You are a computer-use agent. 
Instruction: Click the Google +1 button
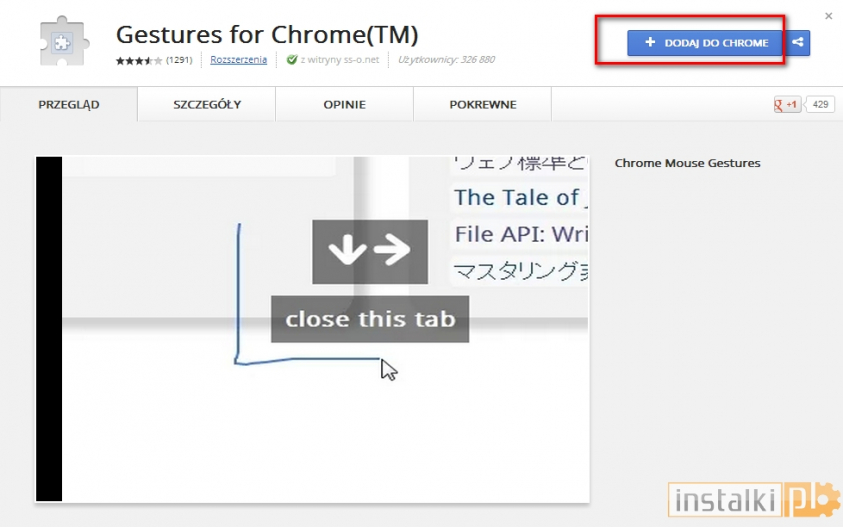(787, 104)
